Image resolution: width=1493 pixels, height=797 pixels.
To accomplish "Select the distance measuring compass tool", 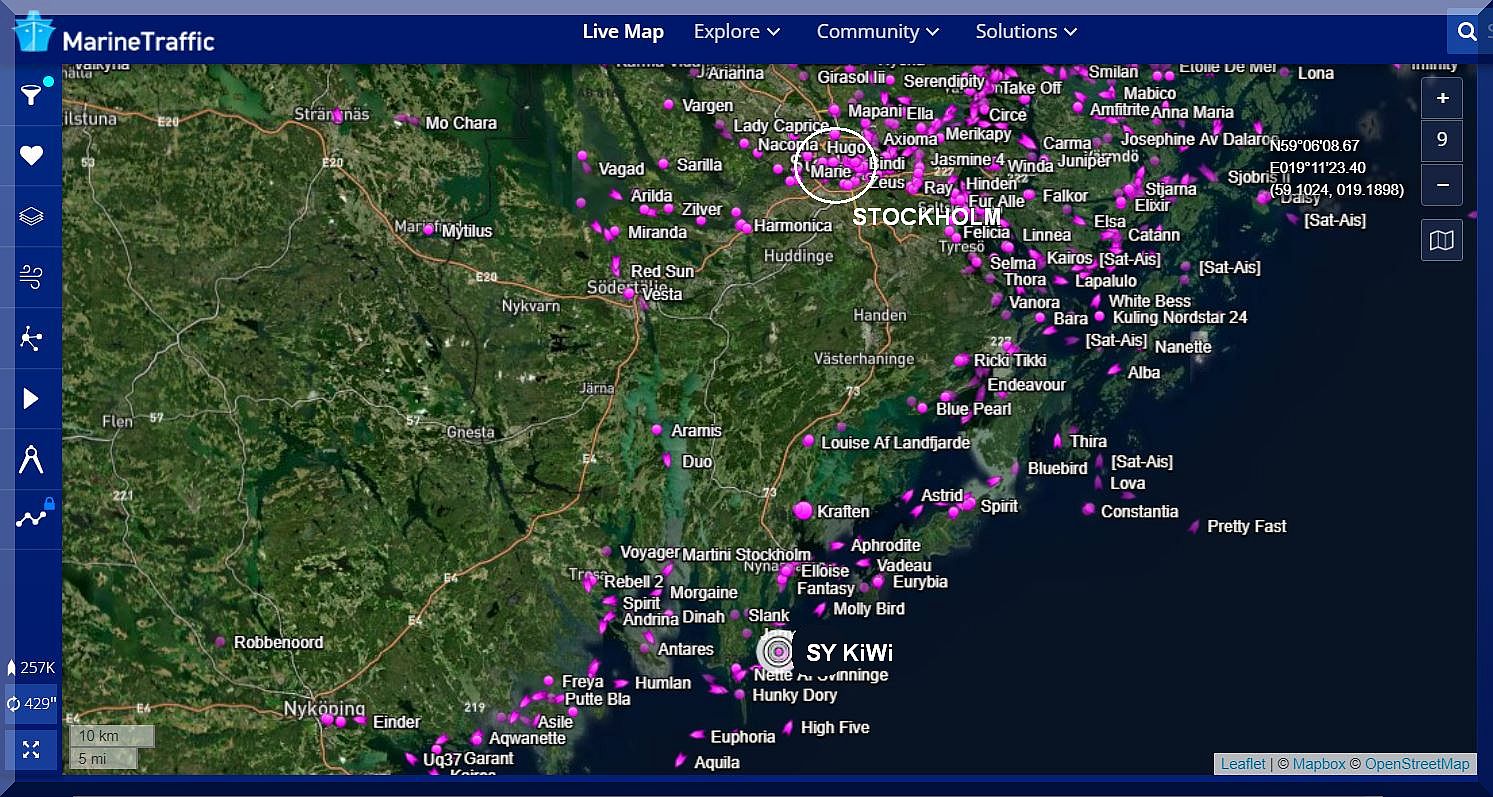I will tap(31, 460).
